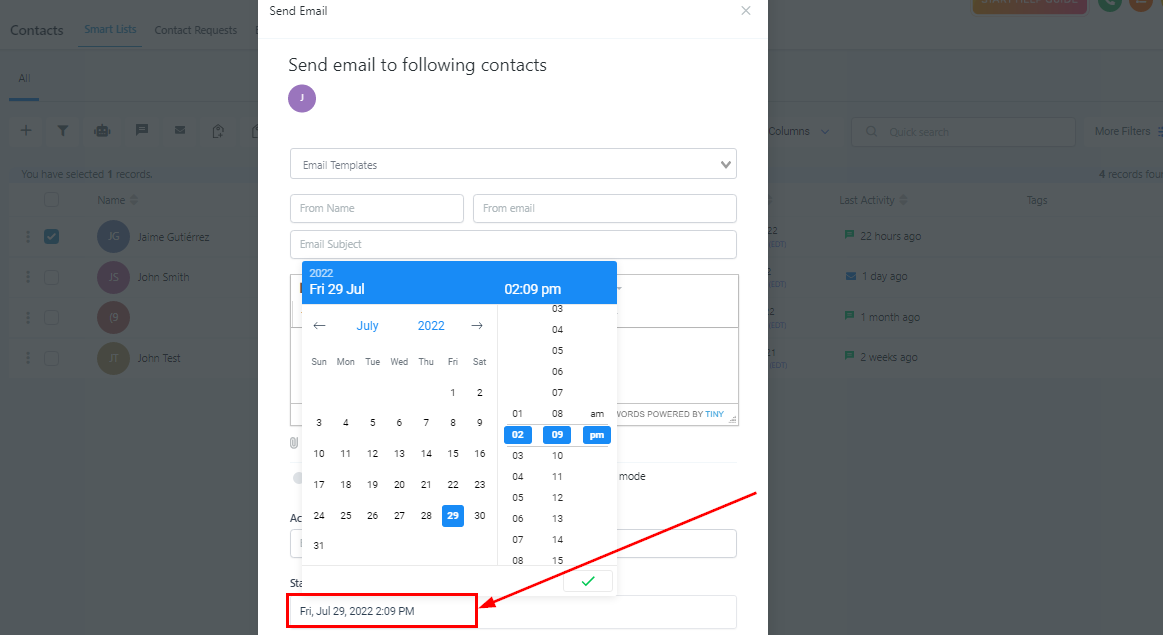
Task: Close the Send Email dialog
Action: coord(746,11)
